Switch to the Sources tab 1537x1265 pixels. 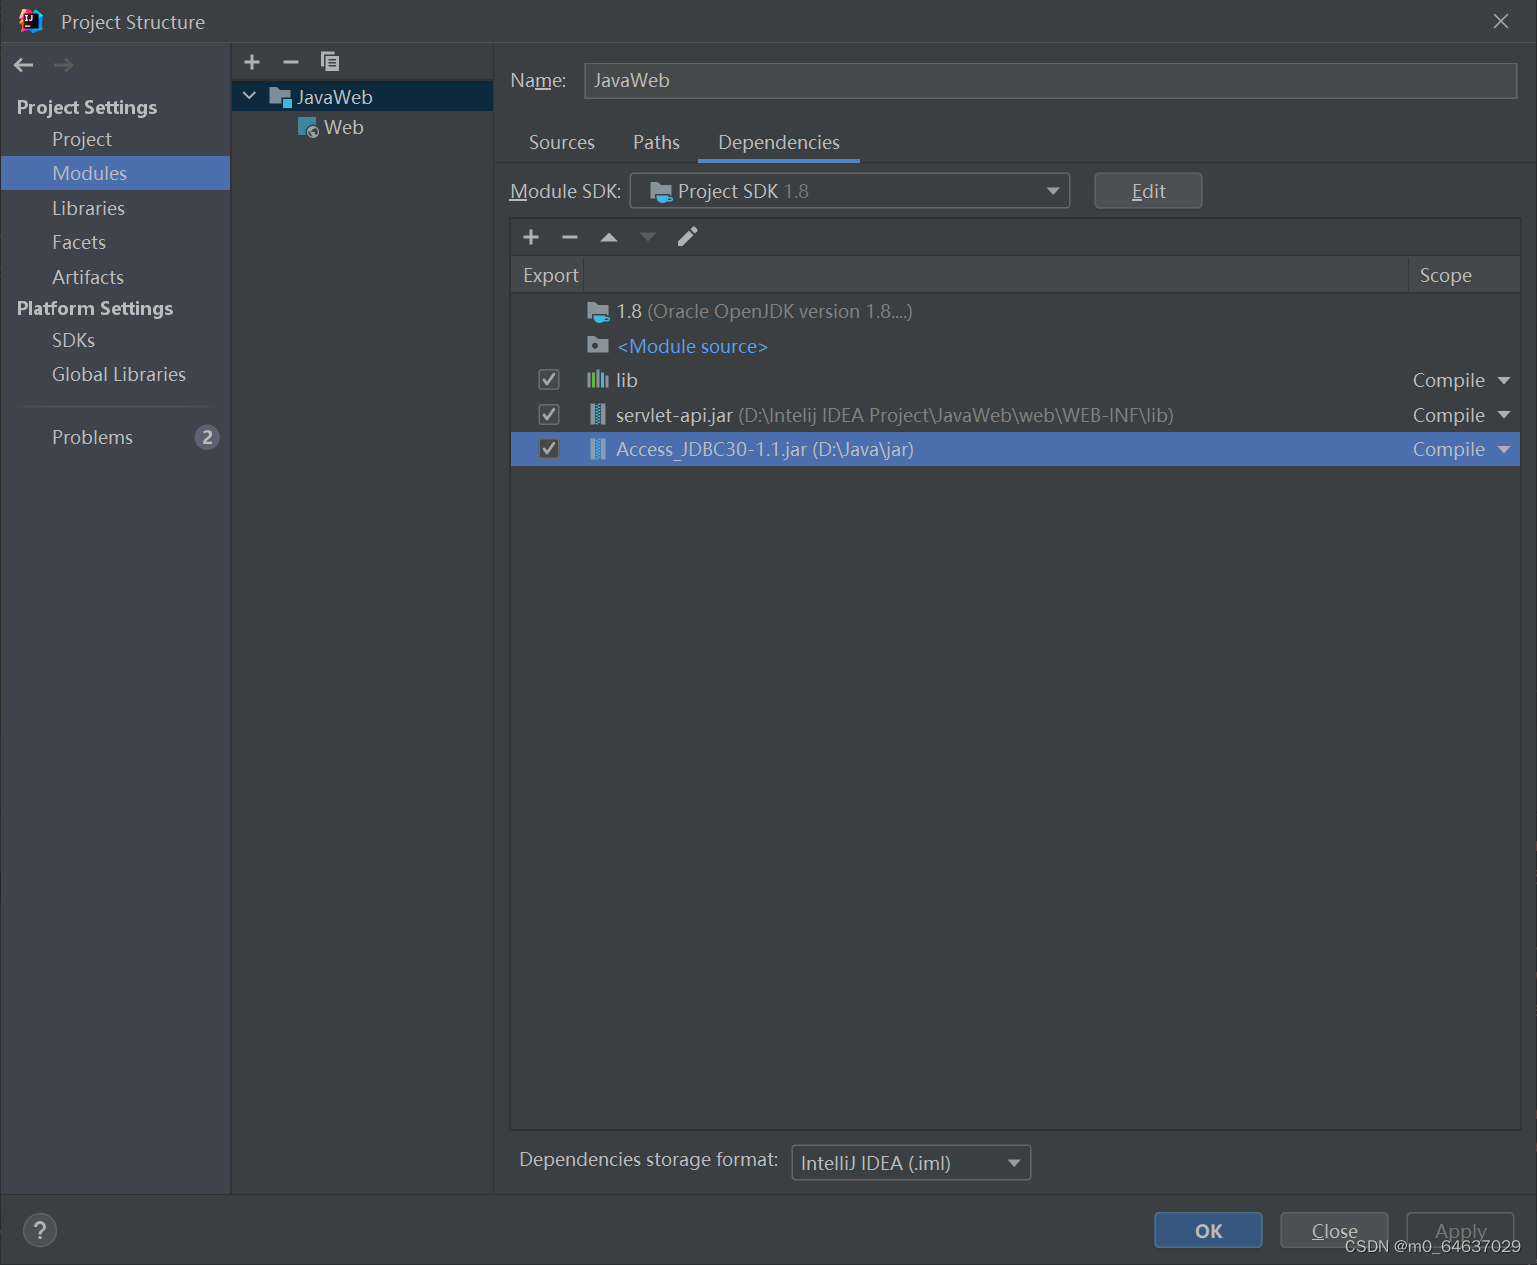tap(562, 143)
